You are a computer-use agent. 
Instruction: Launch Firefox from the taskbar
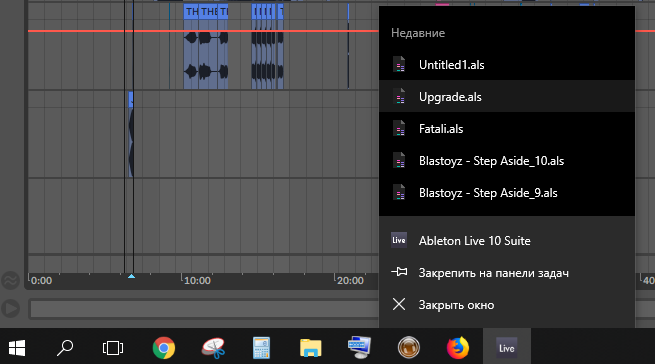(x=458, y=347)
